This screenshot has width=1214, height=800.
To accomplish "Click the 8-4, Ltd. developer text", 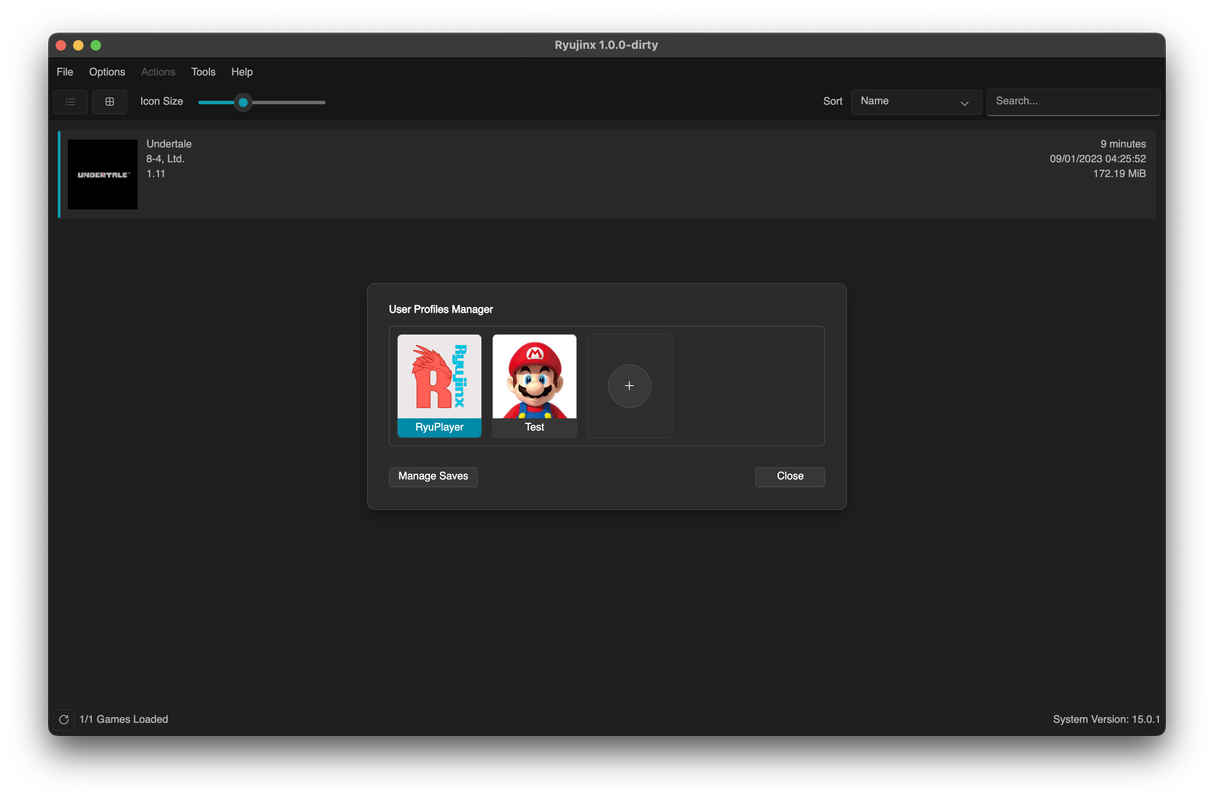I will coord(165,159).
